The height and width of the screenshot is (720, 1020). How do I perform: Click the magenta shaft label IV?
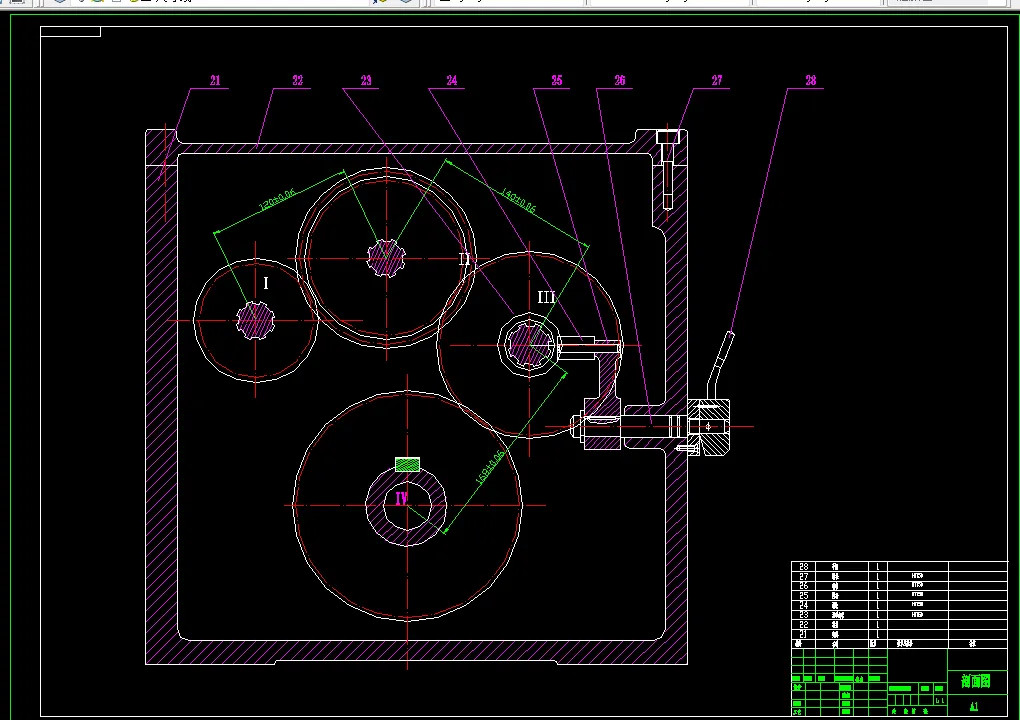click(x=401, y=499)
